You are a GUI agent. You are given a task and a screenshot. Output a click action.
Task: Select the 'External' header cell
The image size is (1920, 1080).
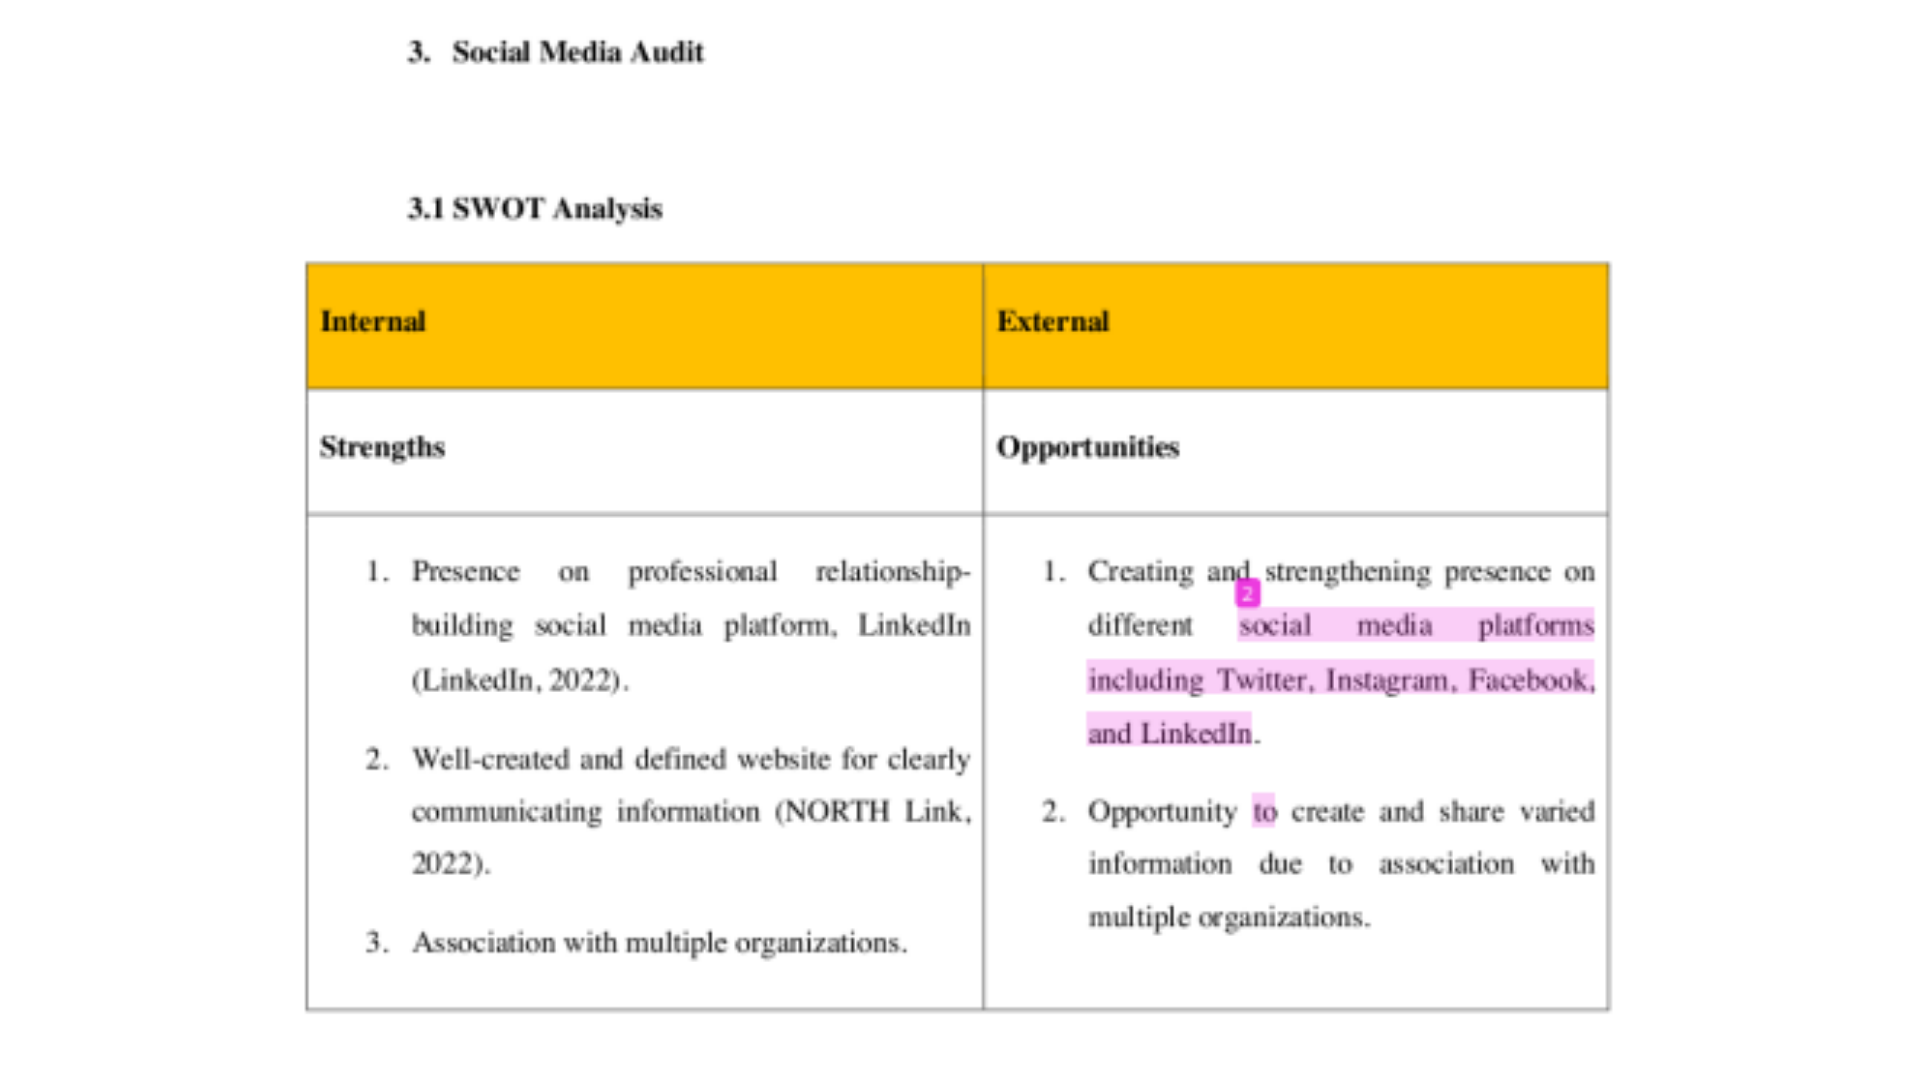[x=1296, y=326]
